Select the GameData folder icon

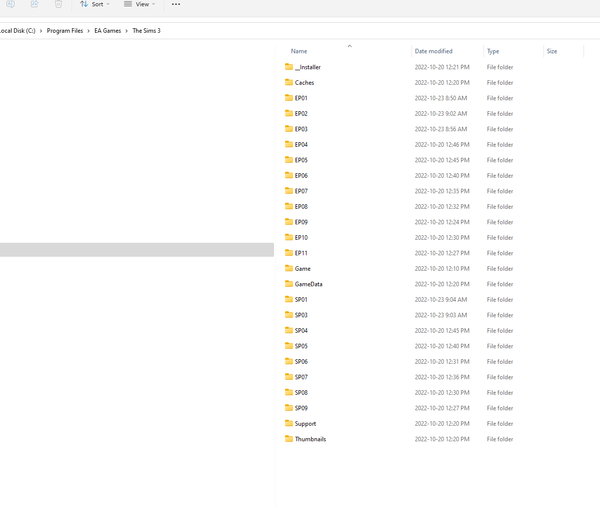[x=289, y=284]
